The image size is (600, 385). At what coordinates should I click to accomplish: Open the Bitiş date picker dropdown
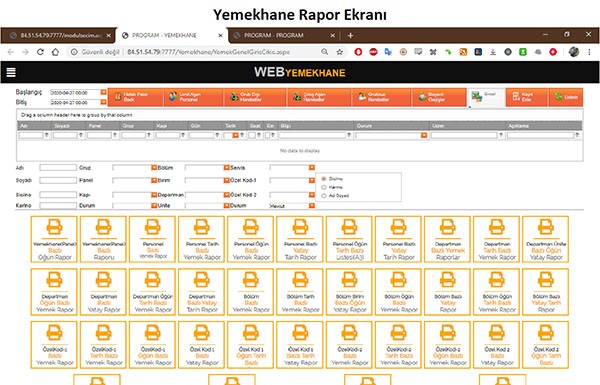[103, 102]
